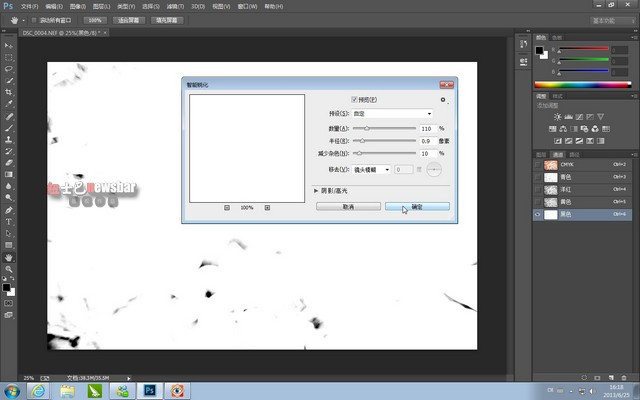
Task: Show the CMYK channel visibility
Action: pos(540,164)
